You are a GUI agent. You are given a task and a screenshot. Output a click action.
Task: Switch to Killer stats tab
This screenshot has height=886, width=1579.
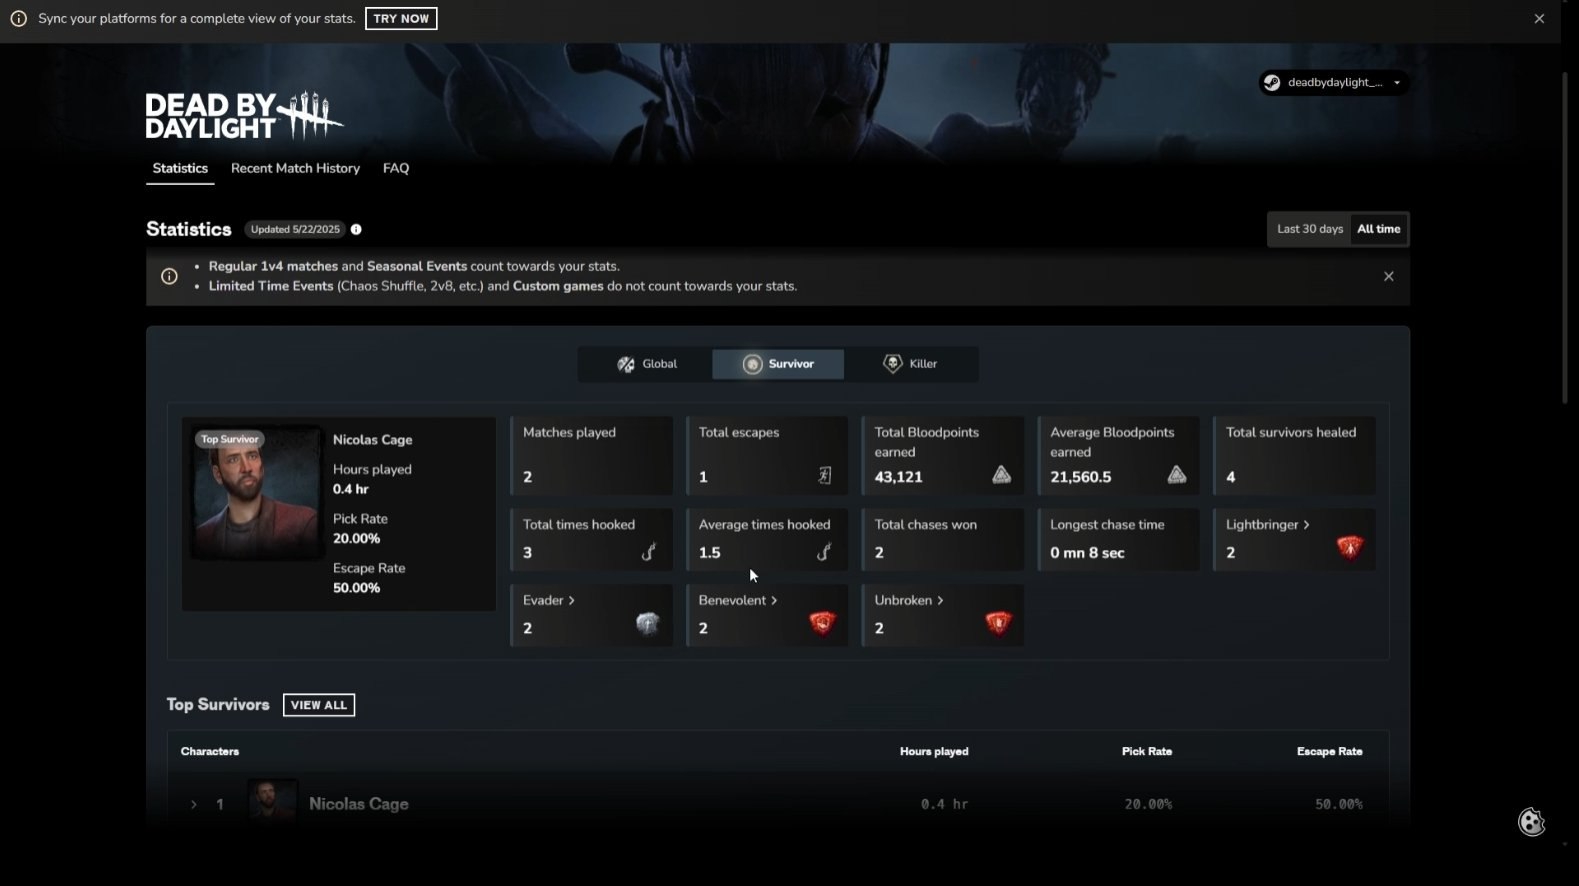click(910, 364)
